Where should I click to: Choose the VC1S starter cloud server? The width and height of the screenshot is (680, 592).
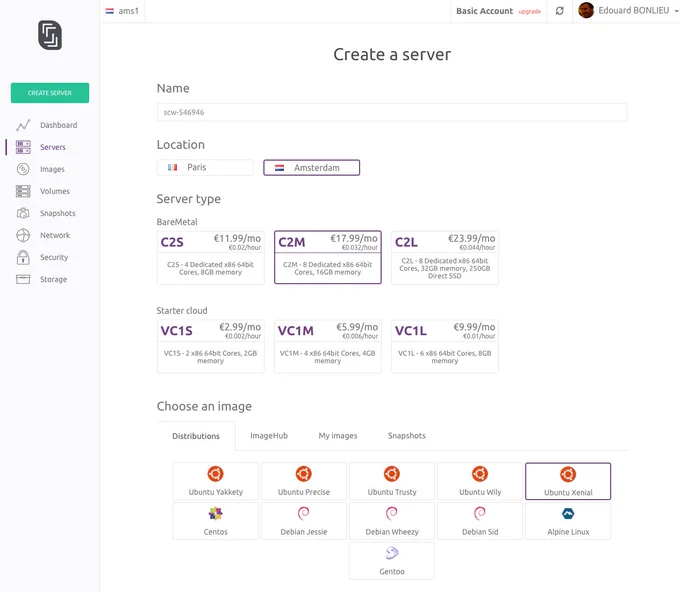click(211, 347)
